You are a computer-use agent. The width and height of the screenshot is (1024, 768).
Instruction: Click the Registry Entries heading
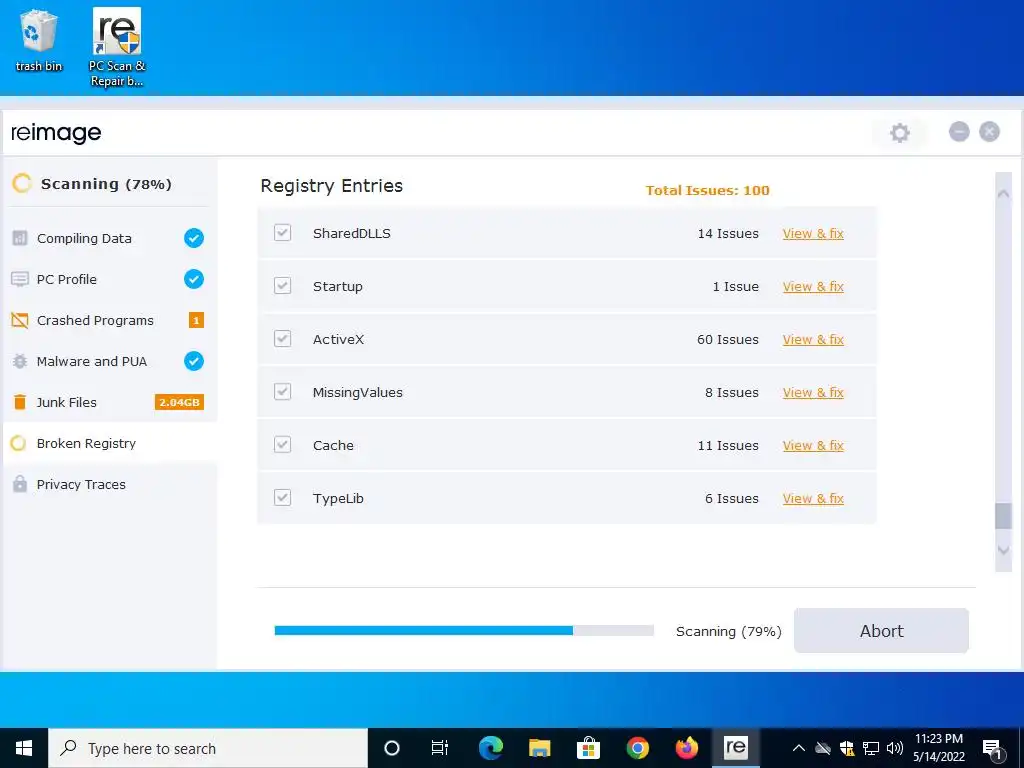point(332,185)
